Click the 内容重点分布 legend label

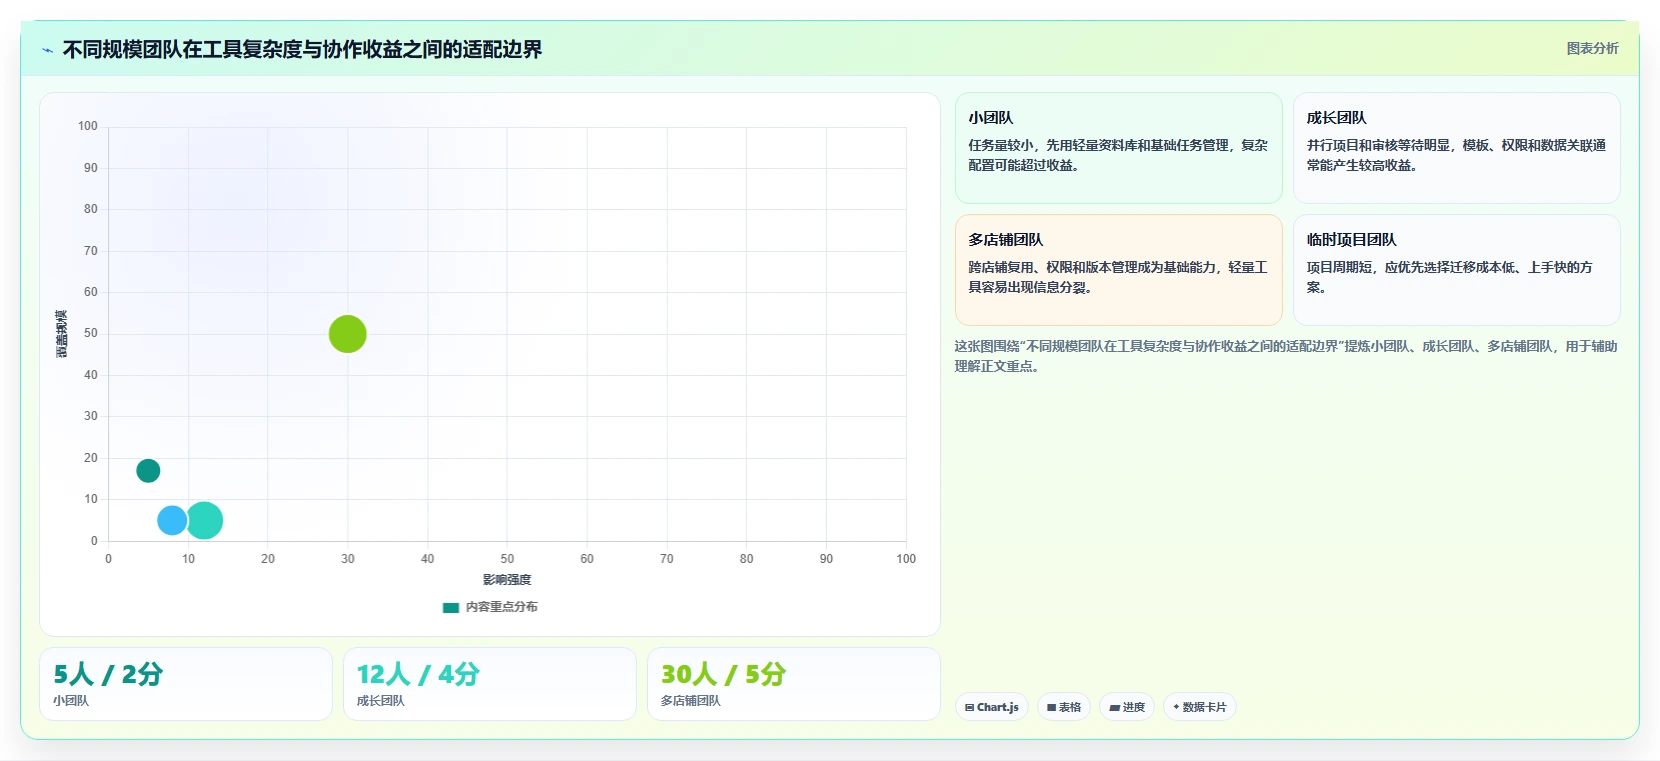pos(502,607)
